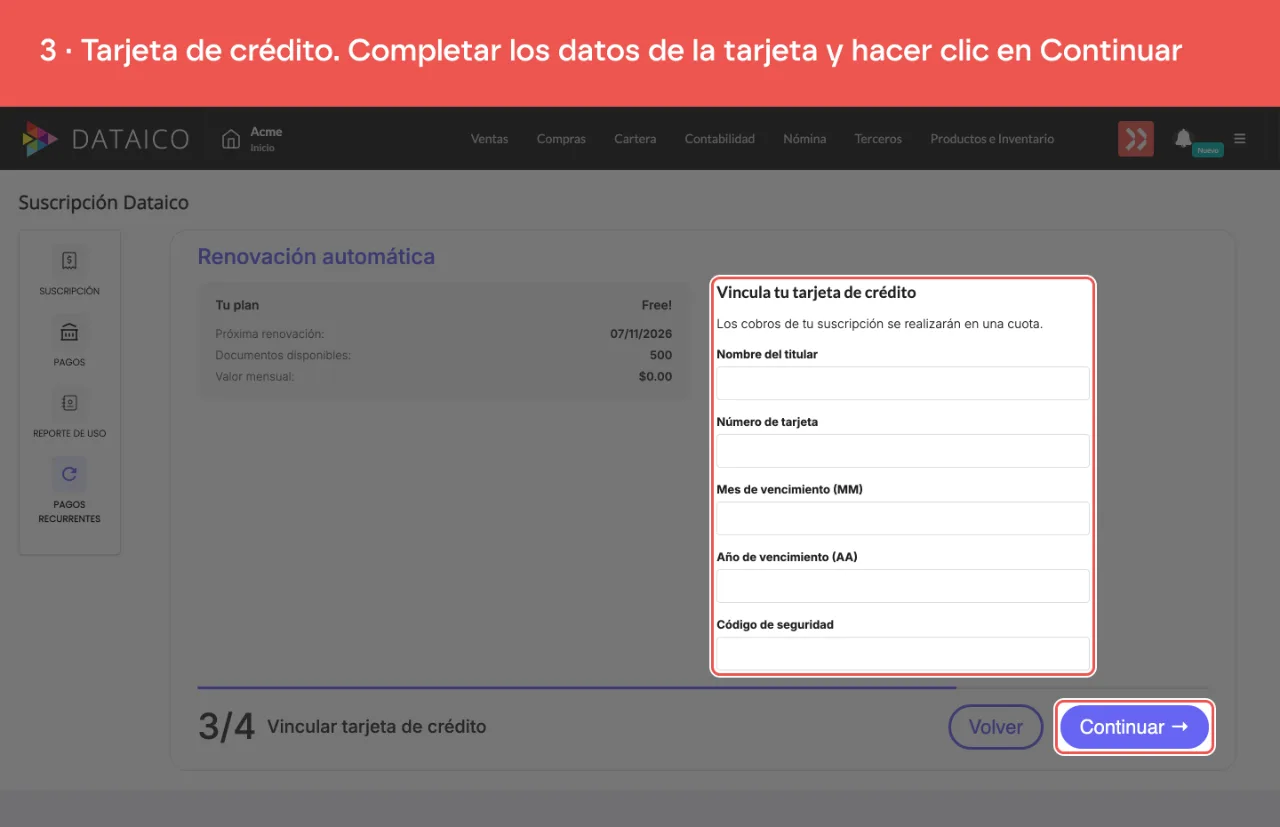Open the Ventas menu

click(489, 139)
